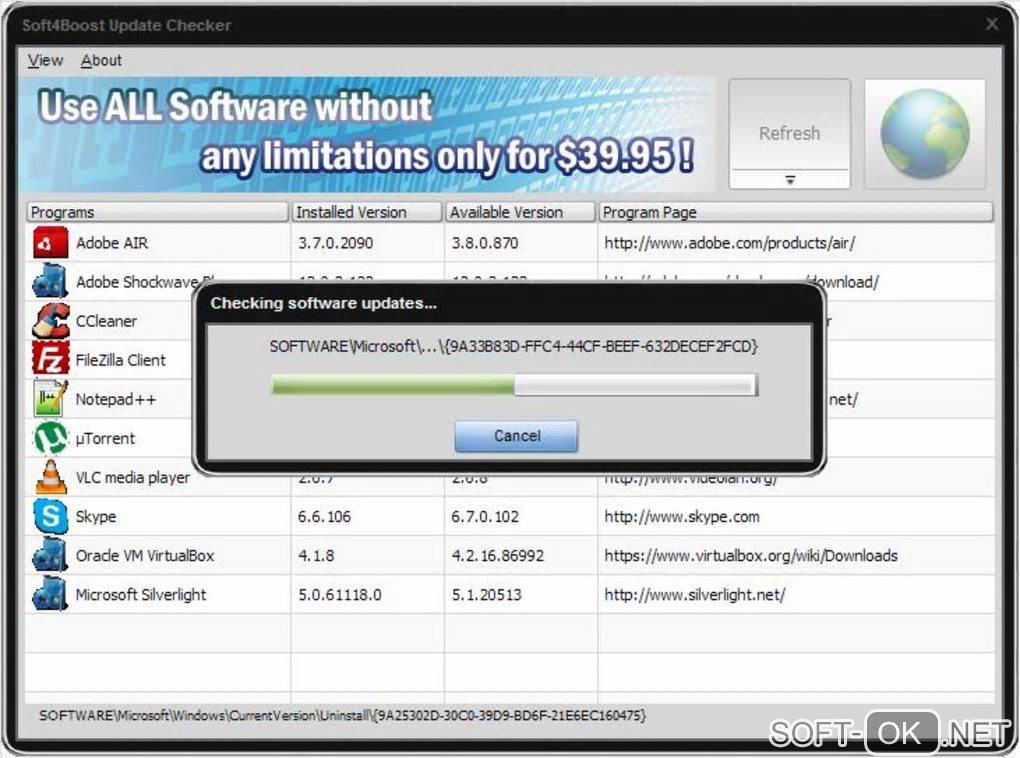Image resolution: width=1020 pixels, height=758 pixels.
Task: Click installed version '6.6.106'
Action: [324, 517]
